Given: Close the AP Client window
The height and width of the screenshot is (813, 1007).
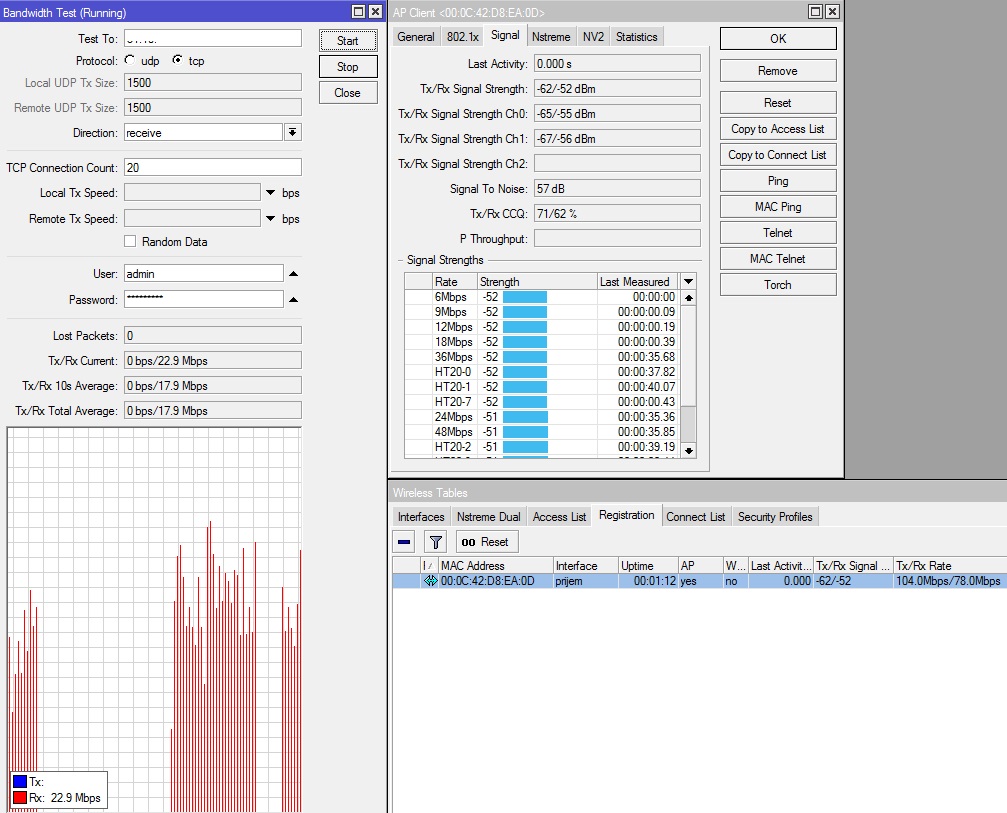Looking at the screenshot, I should pyautogui.click(x=832, y=12).
